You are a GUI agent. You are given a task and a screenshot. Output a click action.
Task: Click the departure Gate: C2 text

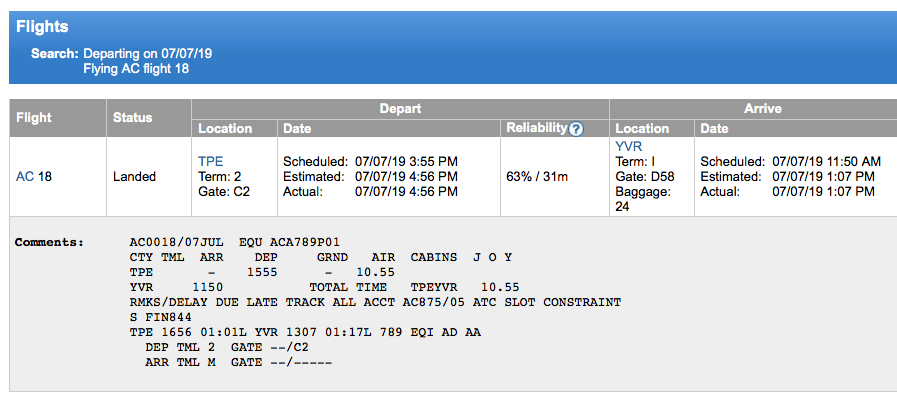pyautogui.click(x=224, y=192)
